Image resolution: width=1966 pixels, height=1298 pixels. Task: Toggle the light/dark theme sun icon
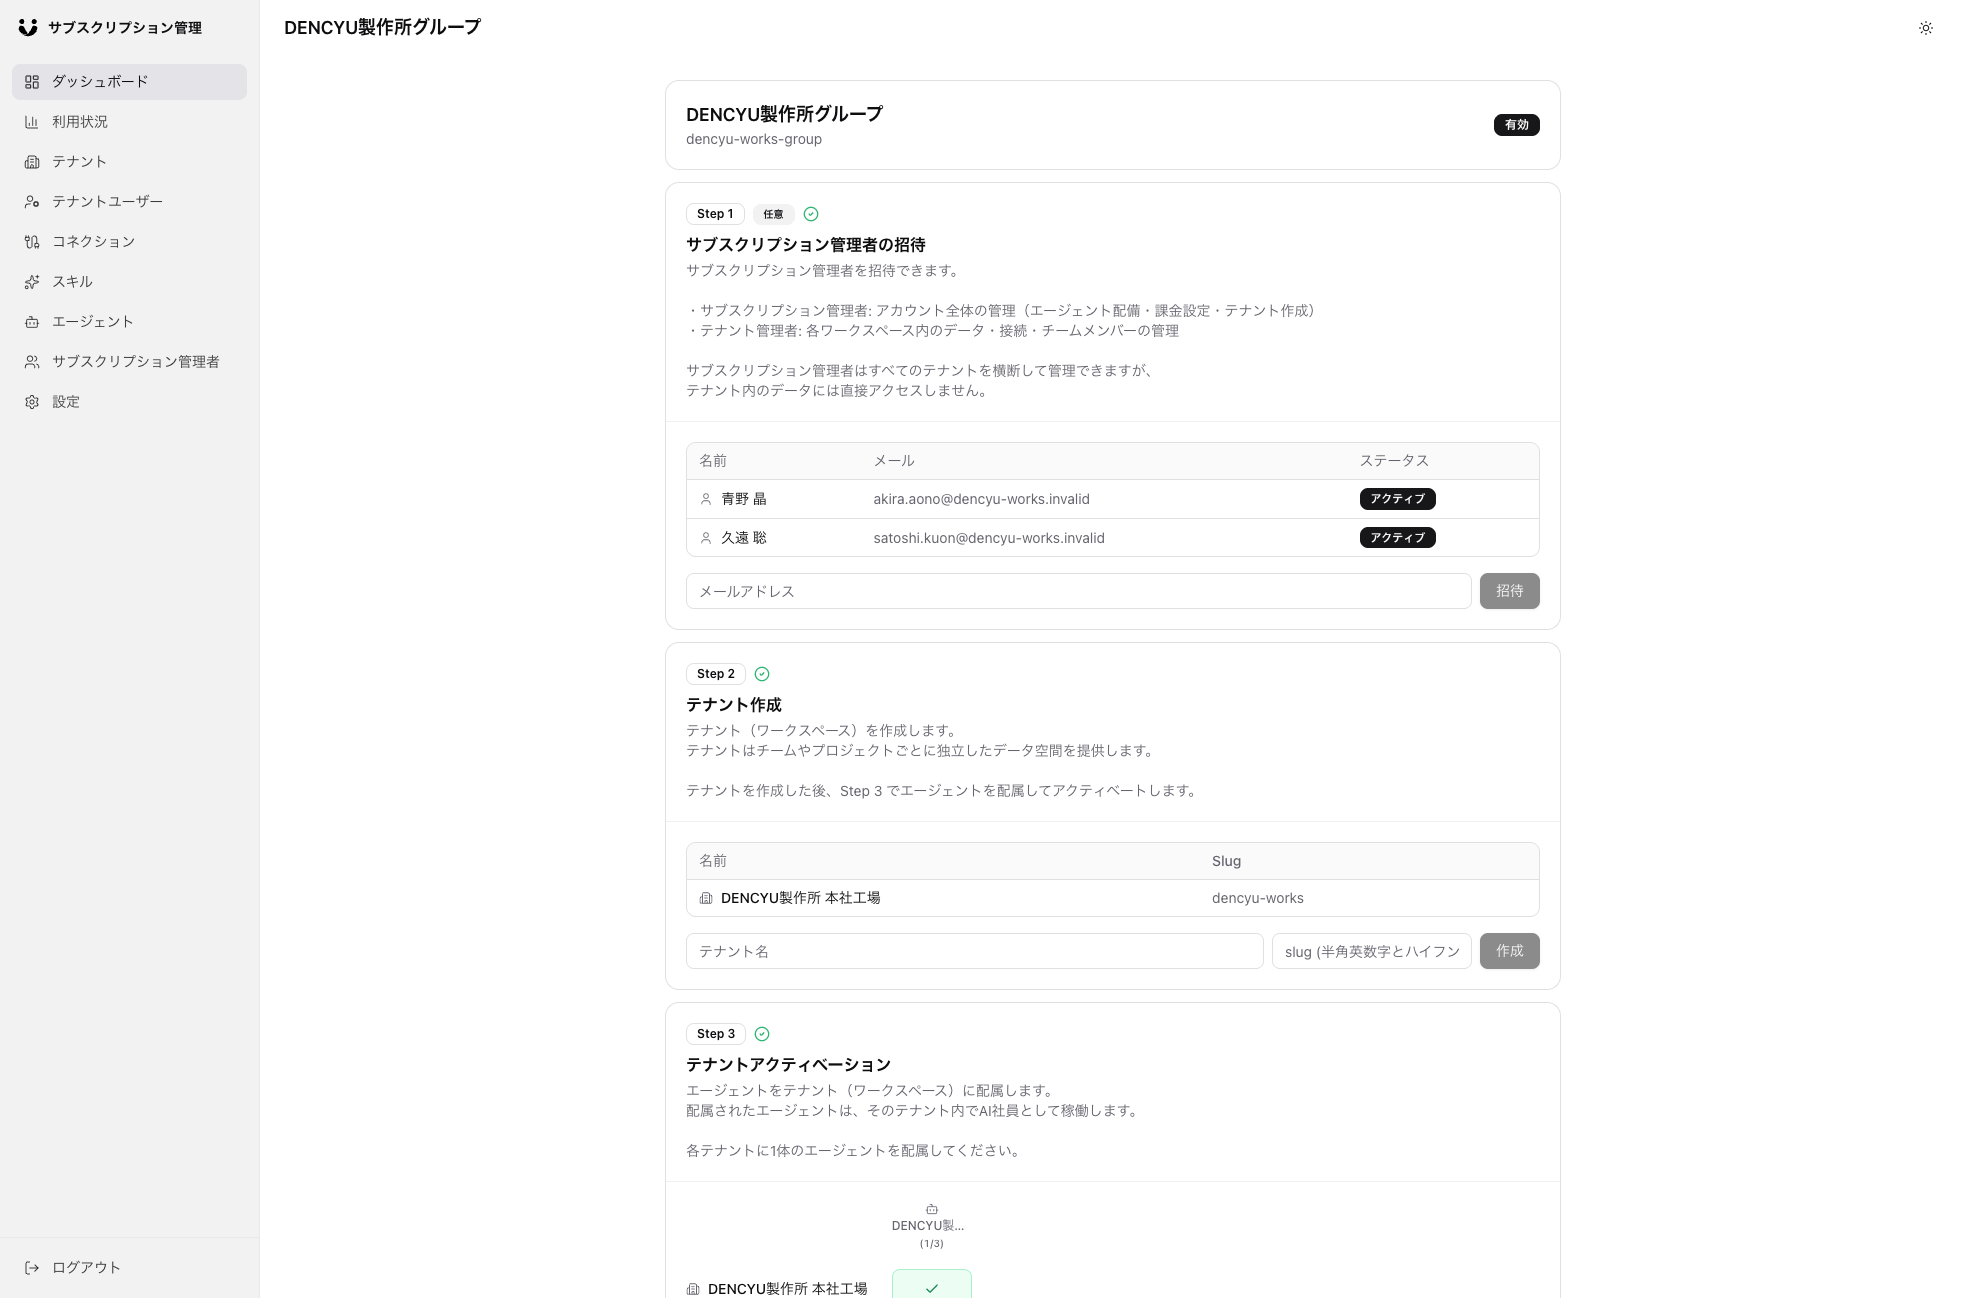tap(1926, 28)
